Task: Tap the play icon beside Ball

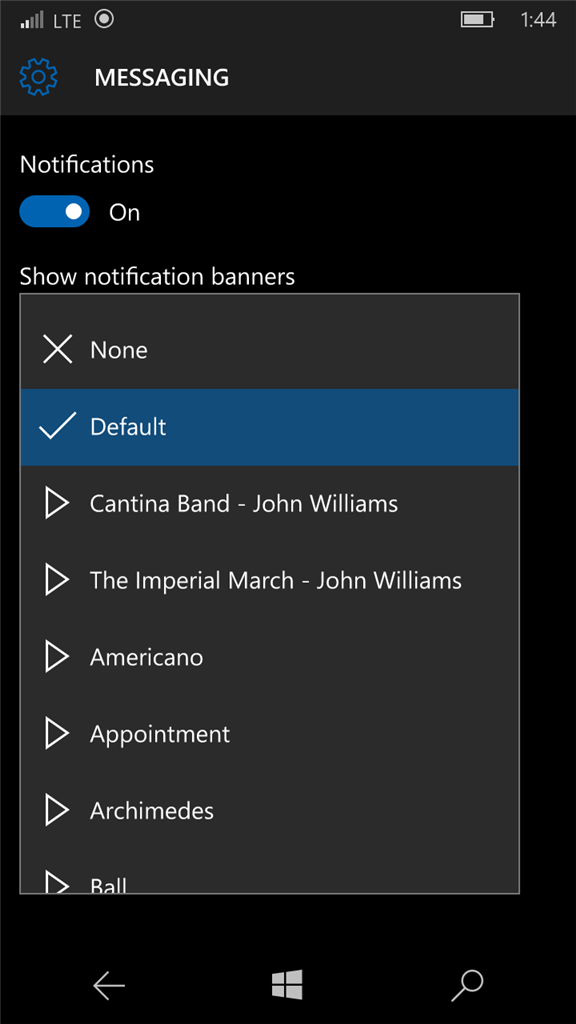Action: 57,883
